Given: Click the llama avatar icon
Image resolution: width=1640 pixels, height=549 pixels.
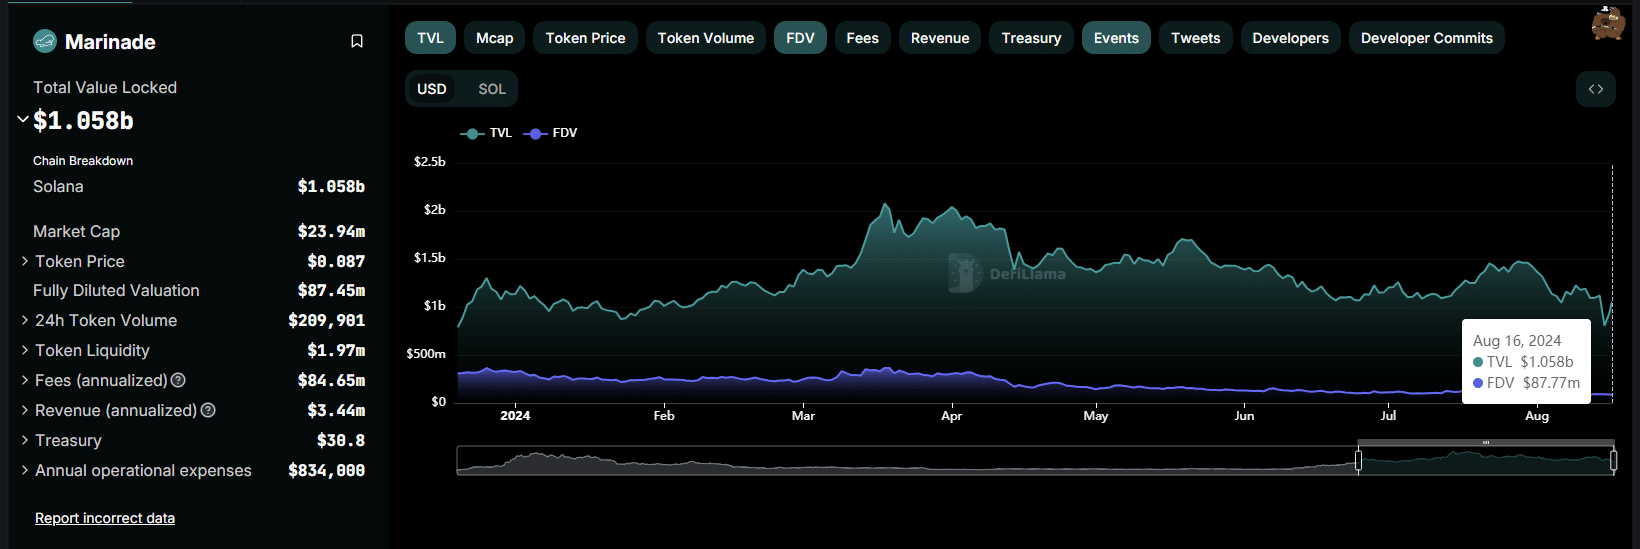Looking at the screenshot, I should pos(1608,23).
